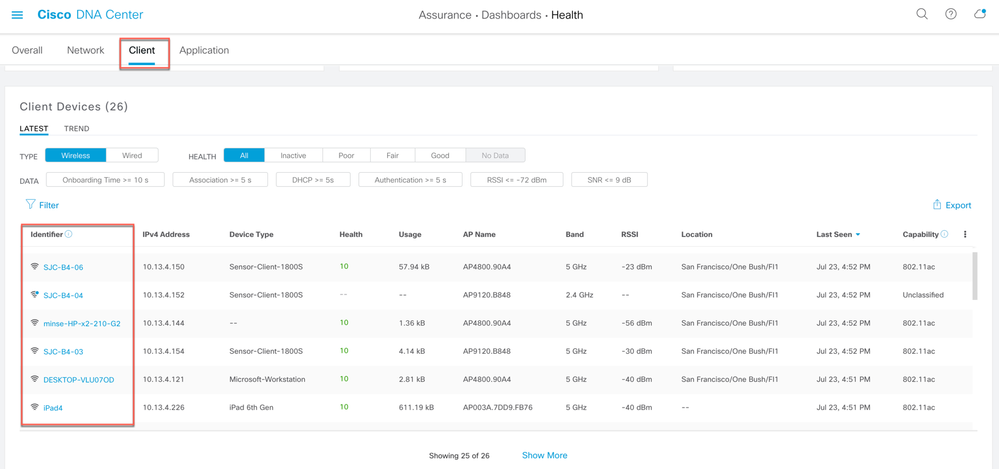Toggle Association >= 5 s data filter
The height and width of the screenshot is (469, 999).
(220, 180)
